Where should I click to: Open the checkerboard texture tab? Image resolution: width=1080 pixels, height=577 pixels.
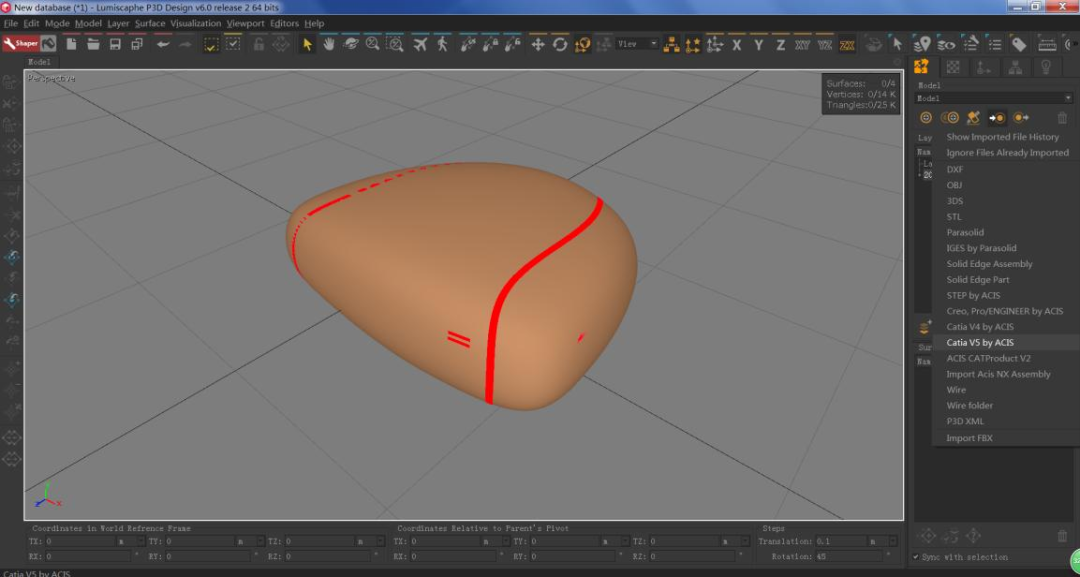pyautogui.click(x=953, y=67)
